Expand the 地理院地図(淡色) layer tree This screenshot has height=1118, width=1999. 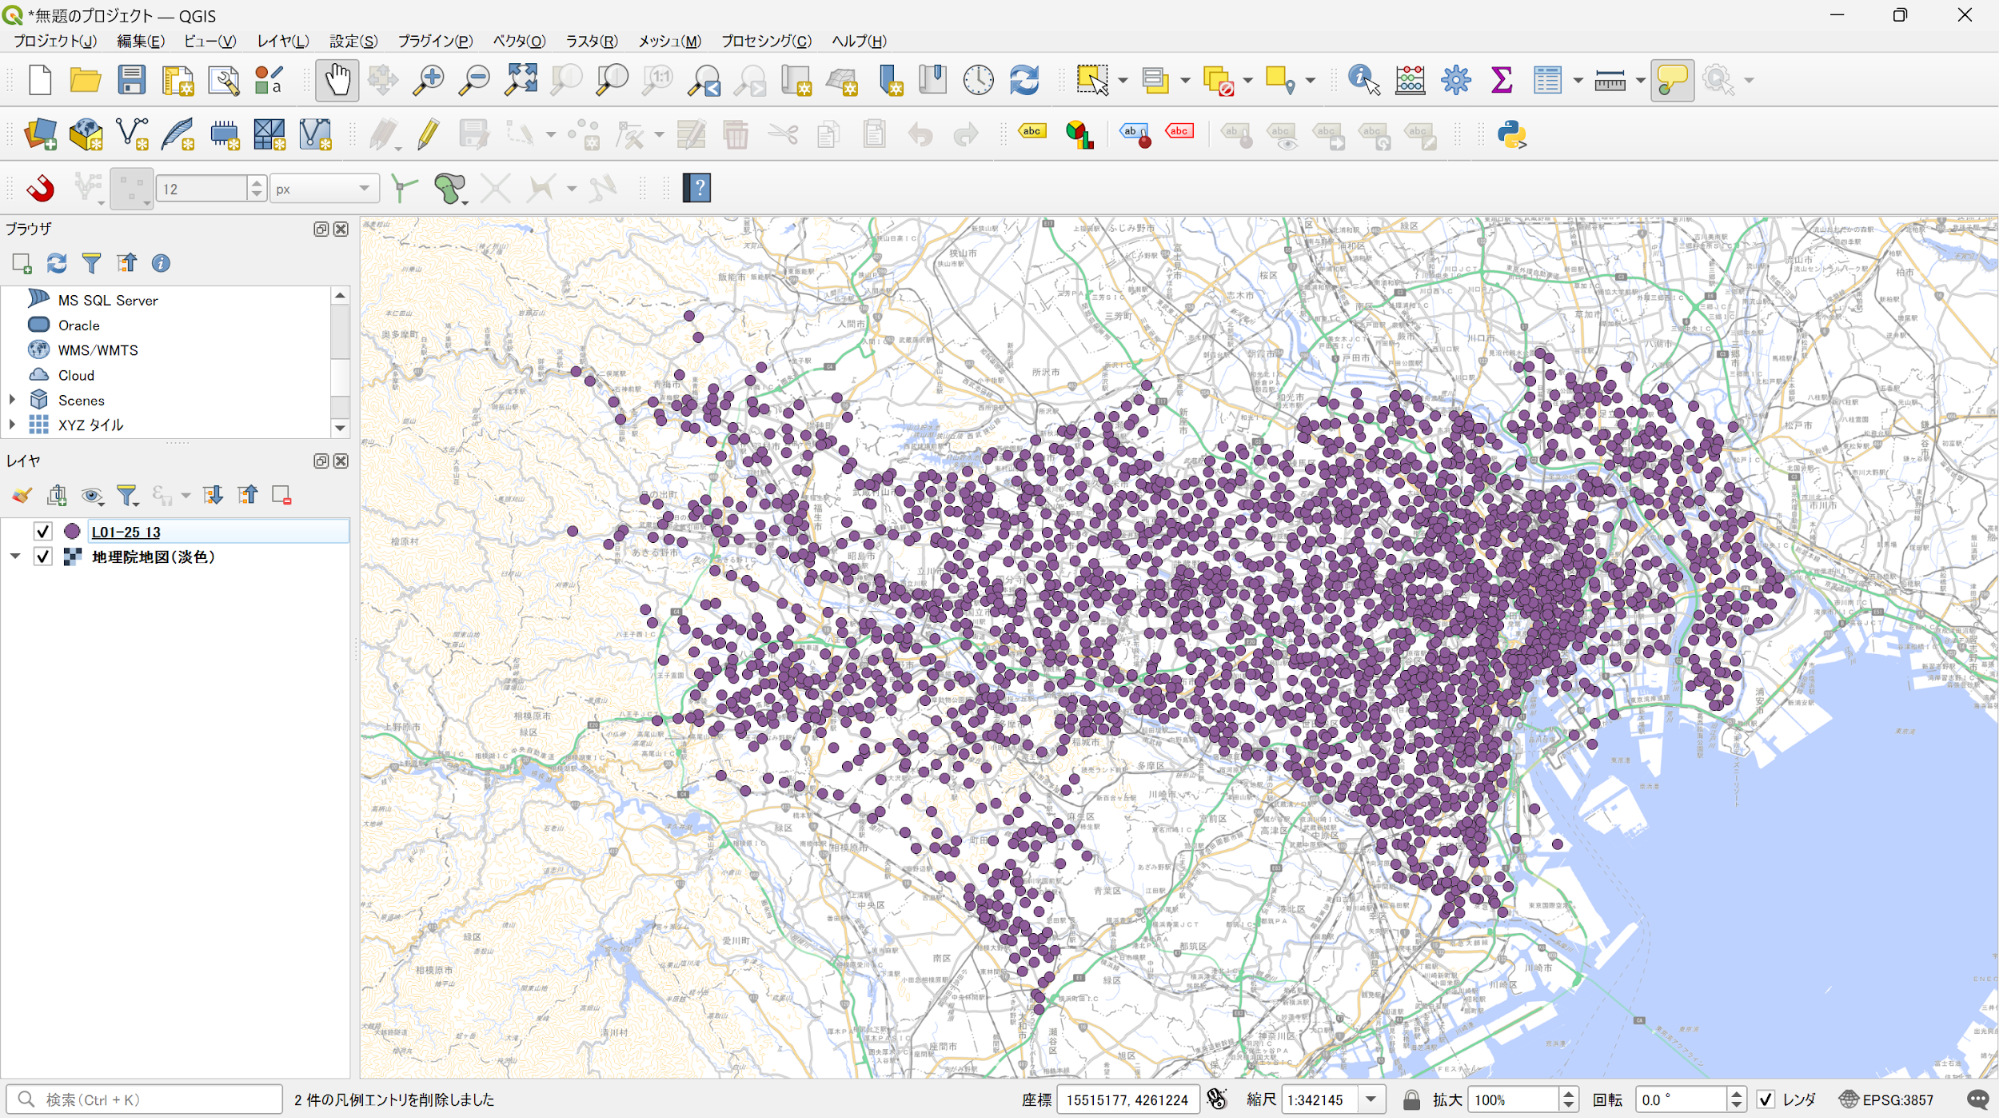pyautogui.click(x=15, y=556)
